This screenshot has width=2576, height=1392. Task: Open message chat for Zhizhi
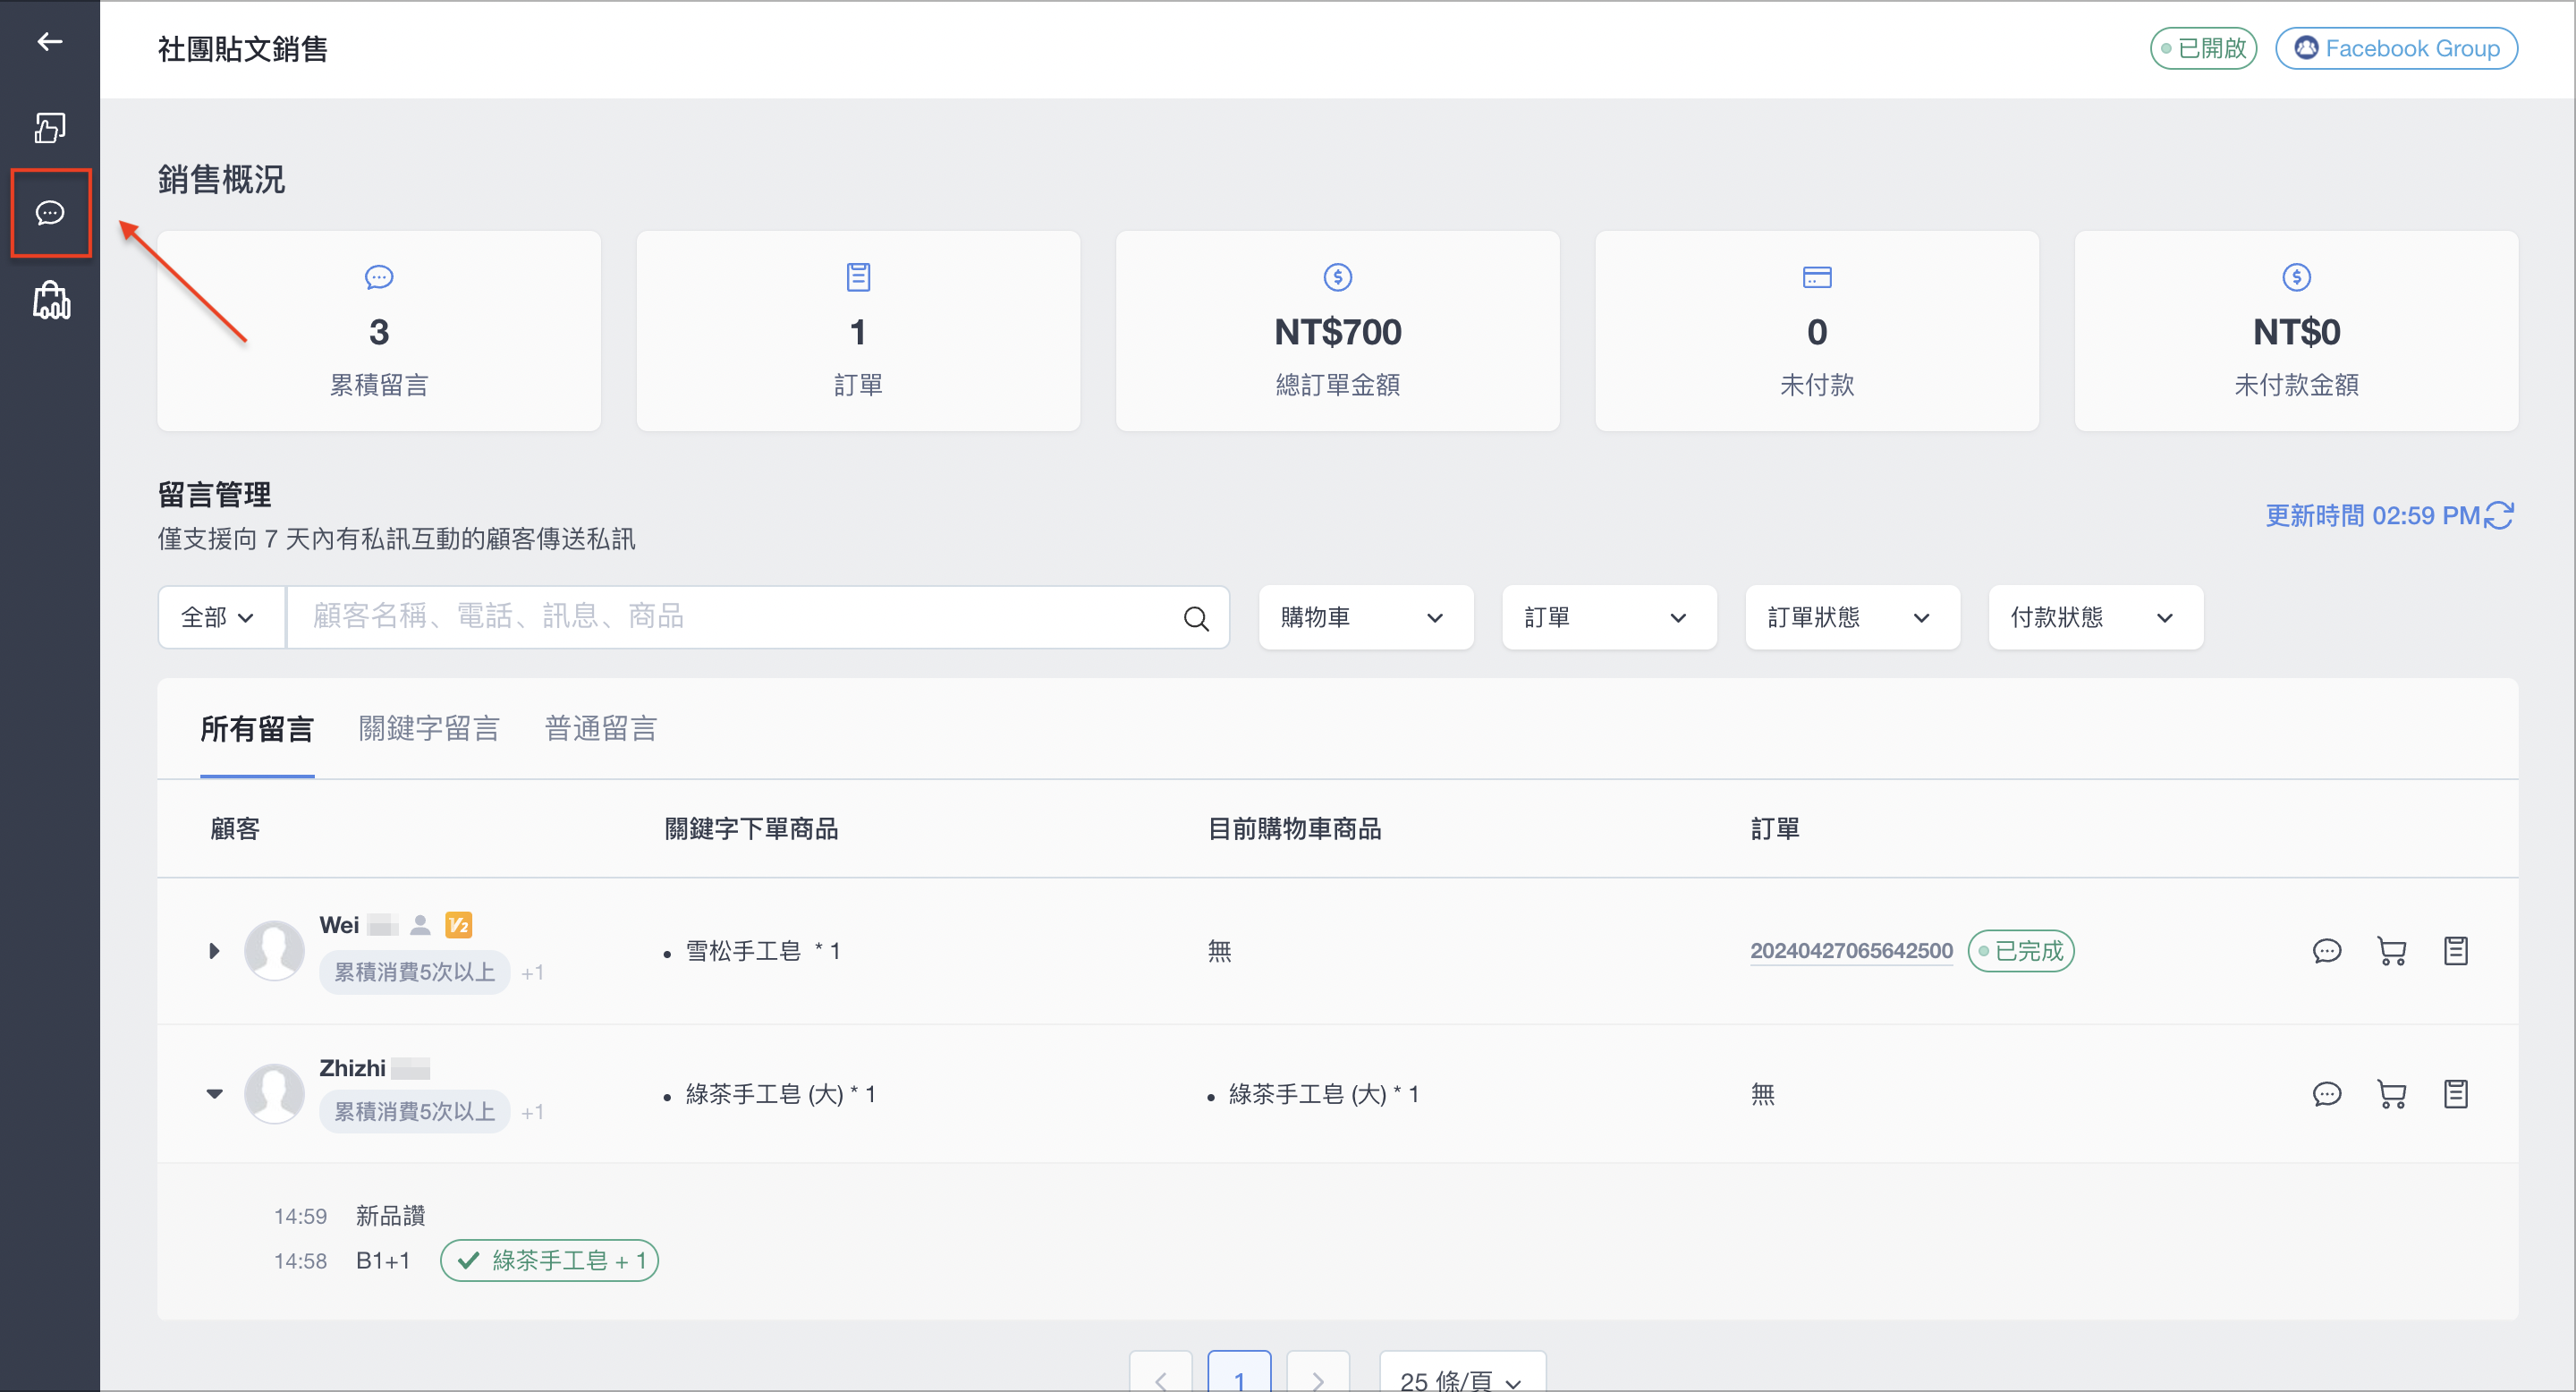2326,1094
